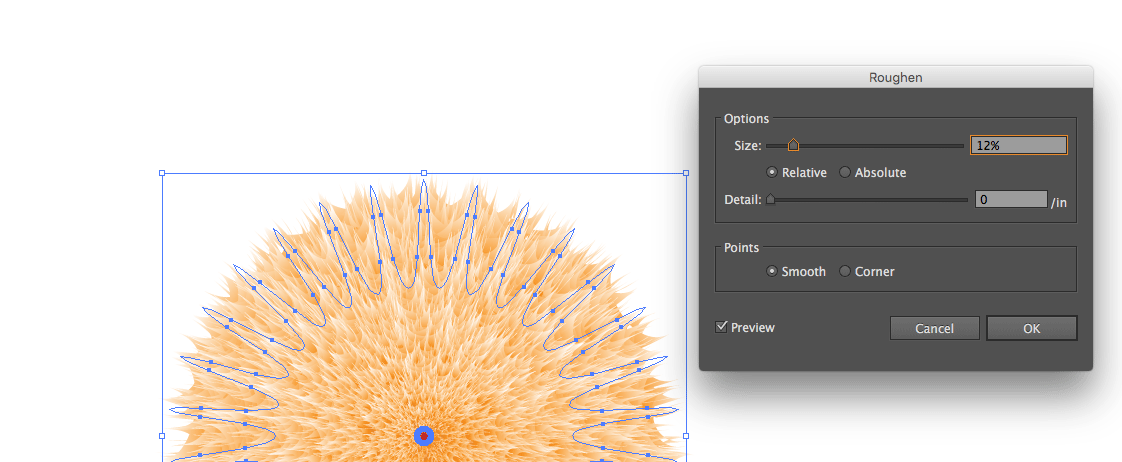The image size is (1122, 462).
Task: Toggle the Preview checkbox
Action: 721,327
